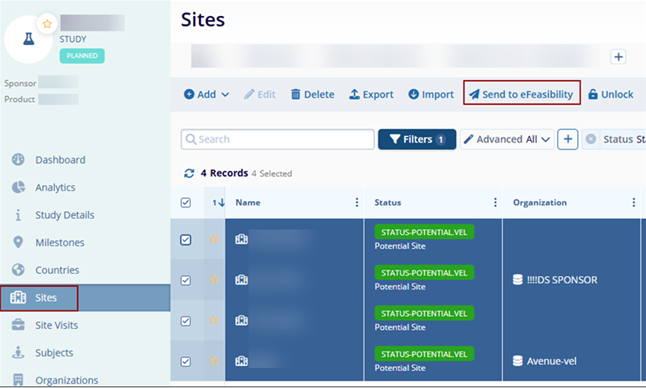Favorite the study with star icon

pos(47,24)
